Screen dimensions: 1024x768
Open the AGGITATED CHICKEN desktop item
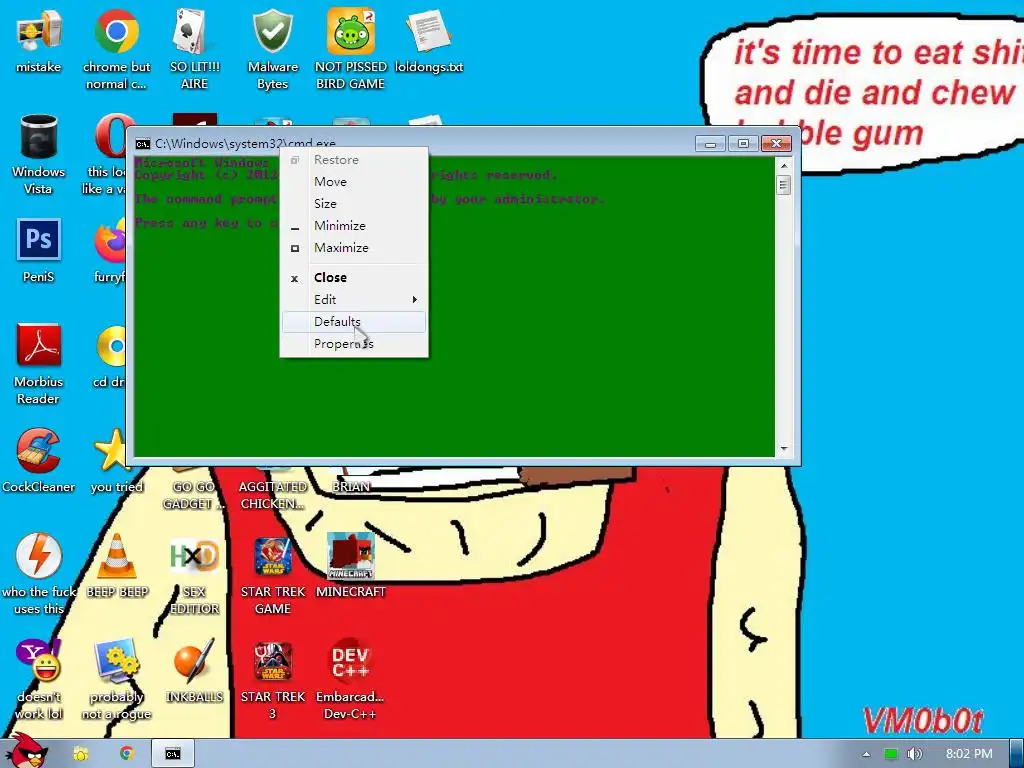272,490
